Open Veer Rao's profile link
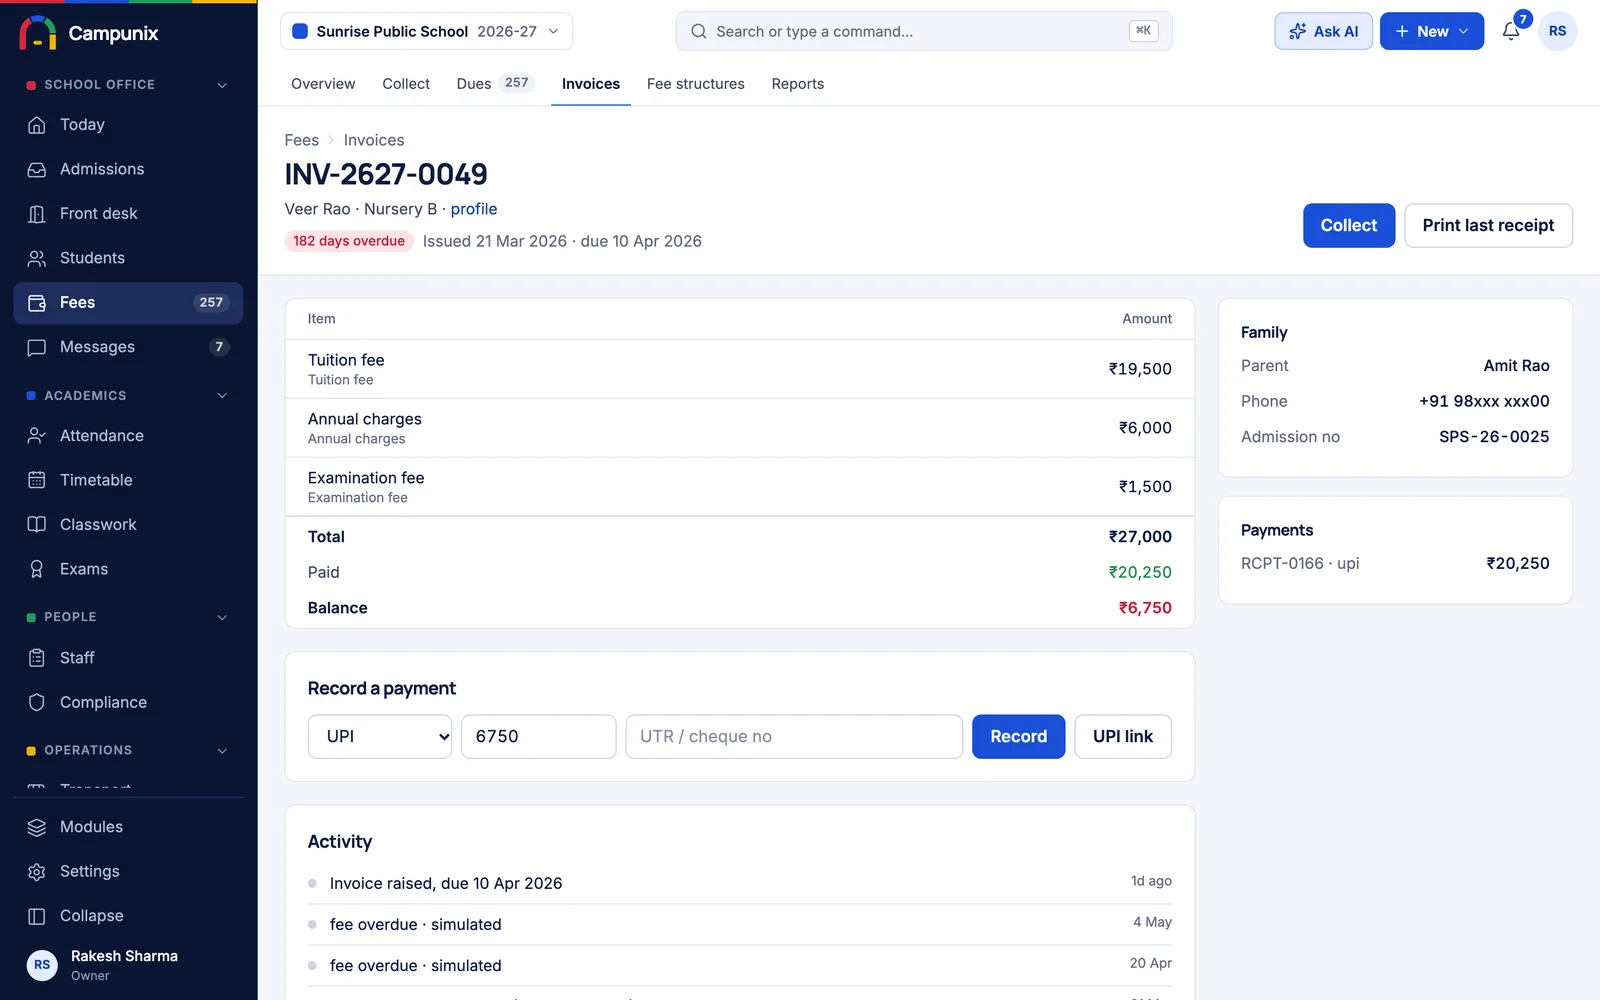 474,209
